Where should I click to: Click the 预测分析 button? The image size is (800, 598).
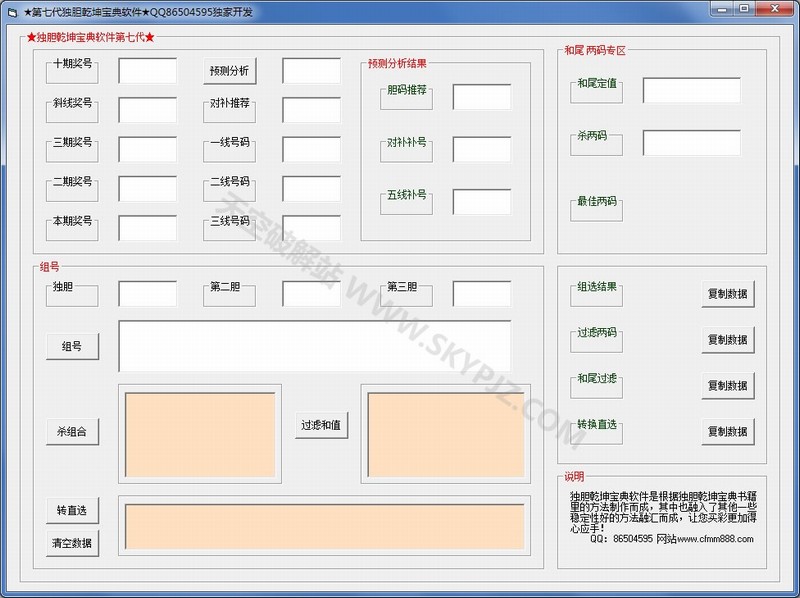tap(229, 71)
